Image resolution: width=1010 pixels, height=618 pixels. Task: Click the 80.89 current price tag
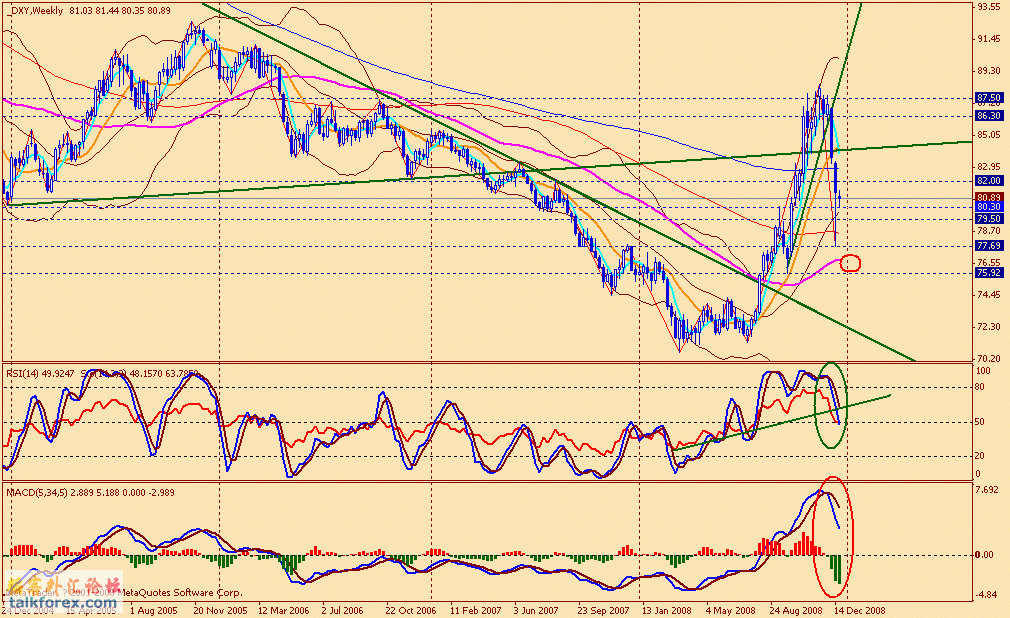[989, 197]
